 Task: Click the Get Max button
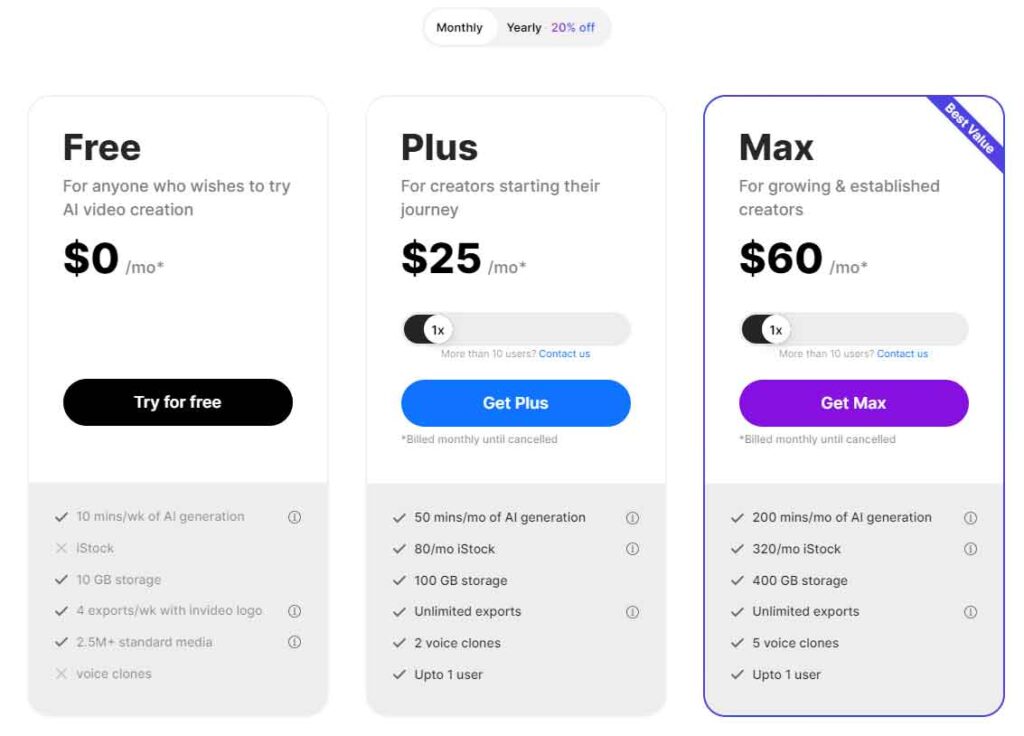[x=853, y=402]
